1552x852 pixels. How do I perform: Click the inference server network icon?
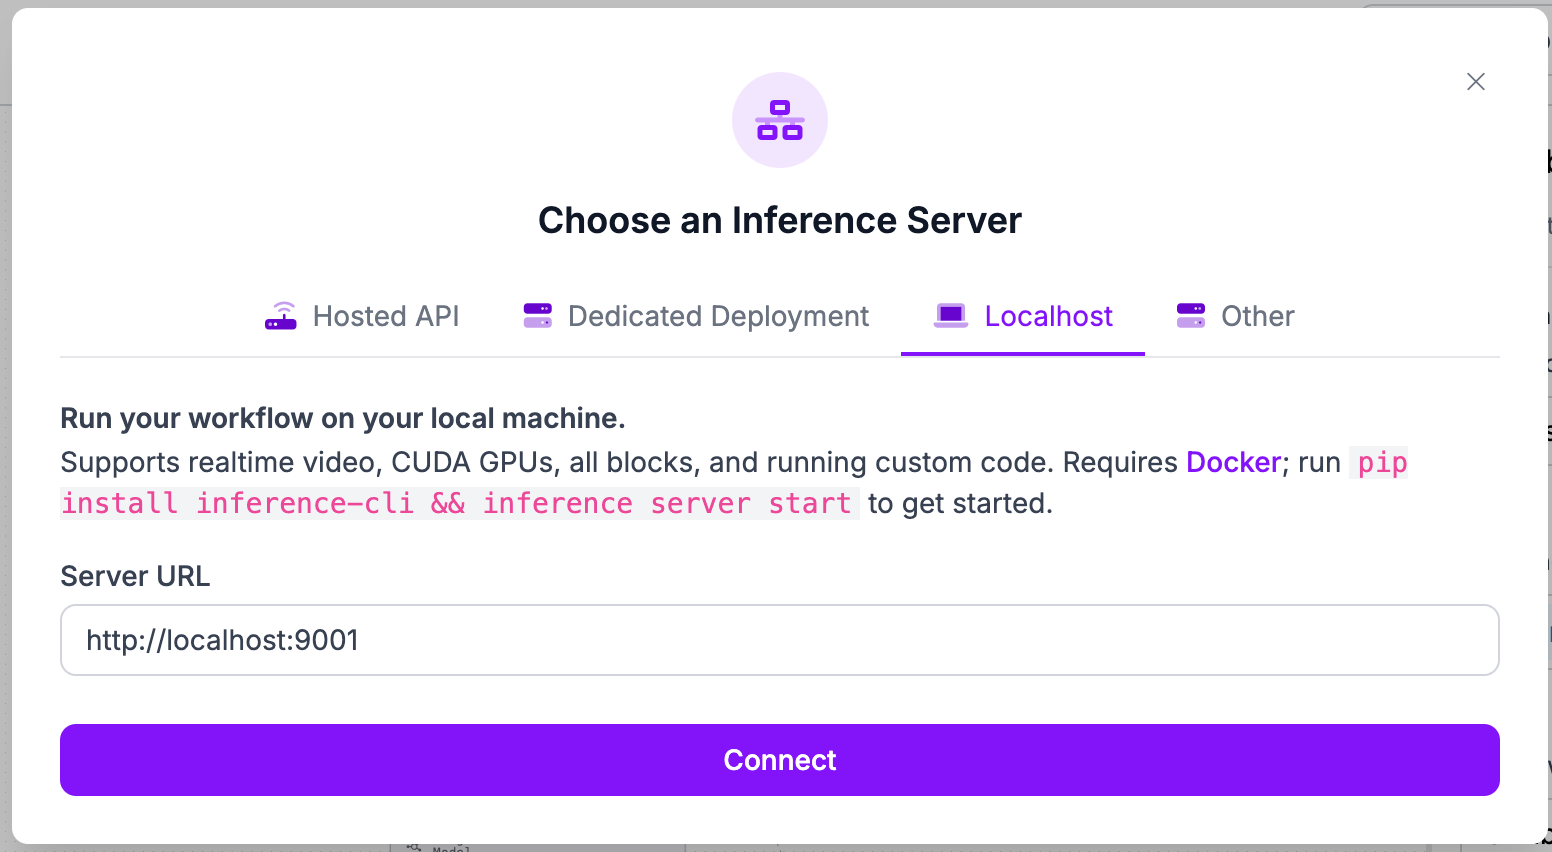(779, 120)
